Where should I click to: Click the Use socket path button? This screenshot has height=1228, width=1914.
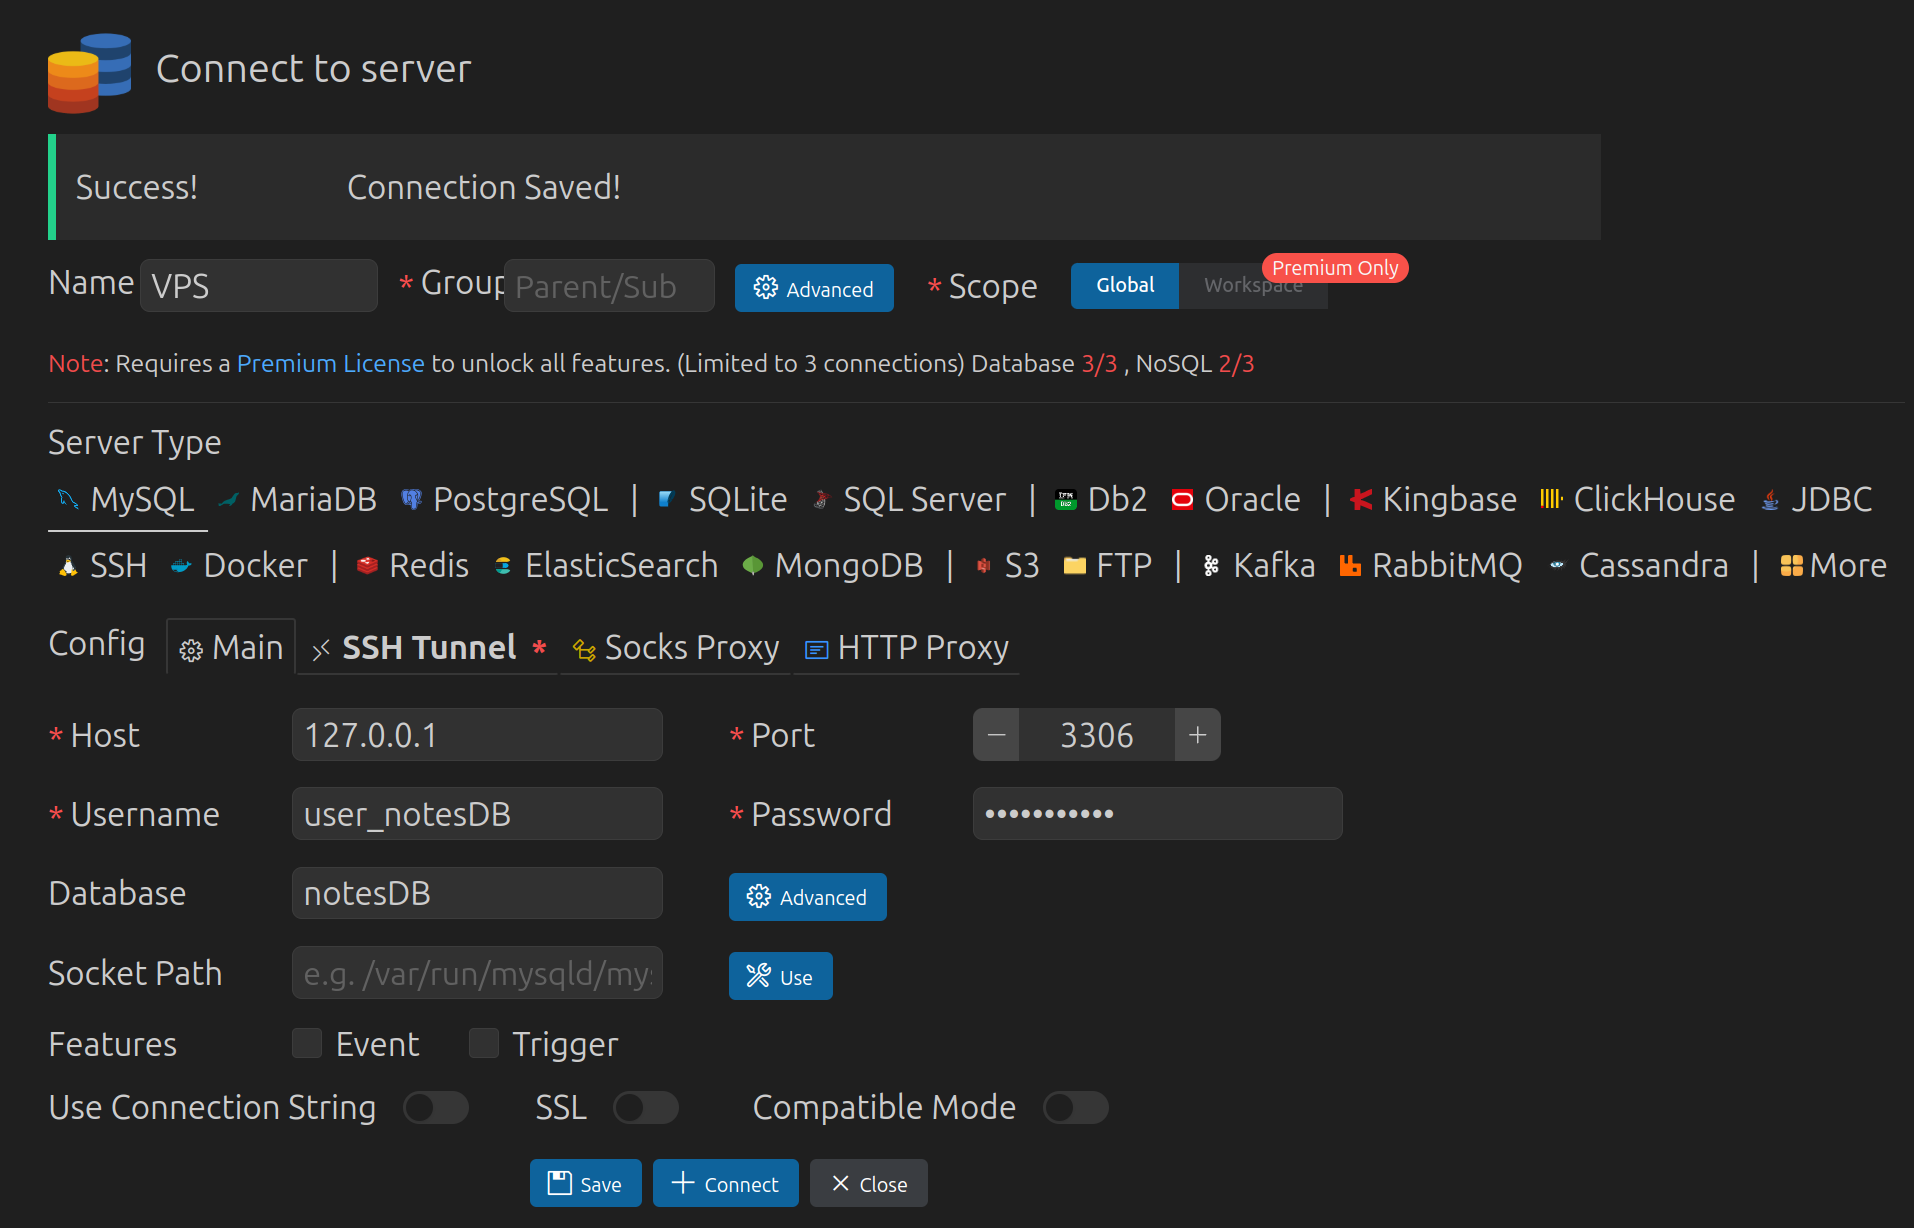(x=780, y=976)
